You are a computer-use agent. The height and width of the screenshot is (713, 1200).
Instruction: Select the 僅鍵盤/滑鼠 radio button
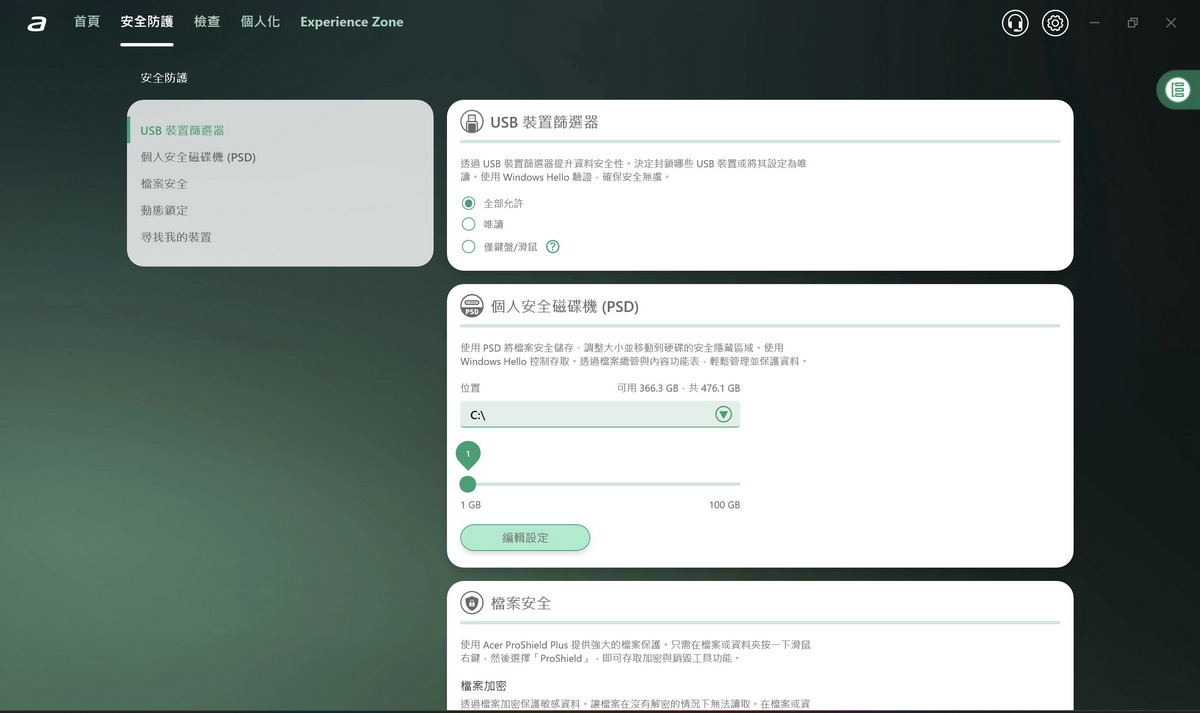[468, 247]
